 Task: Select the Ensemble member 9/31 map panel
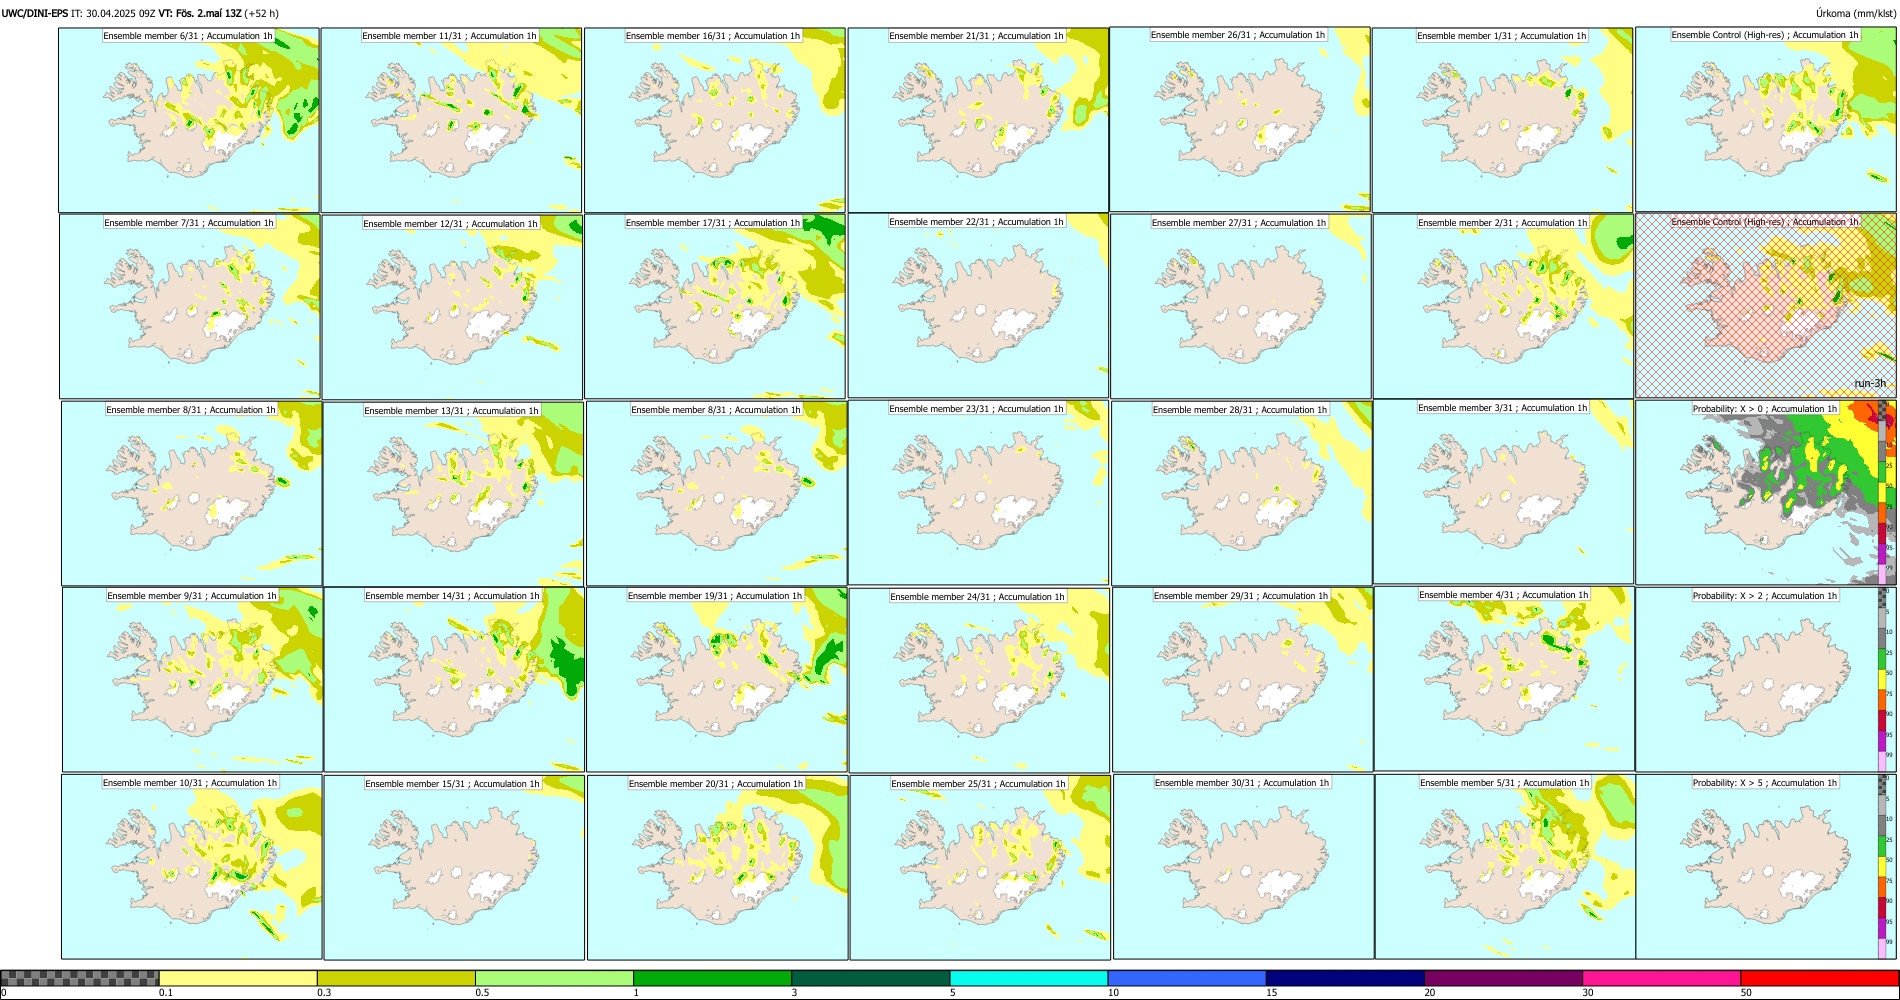[192, 680]
